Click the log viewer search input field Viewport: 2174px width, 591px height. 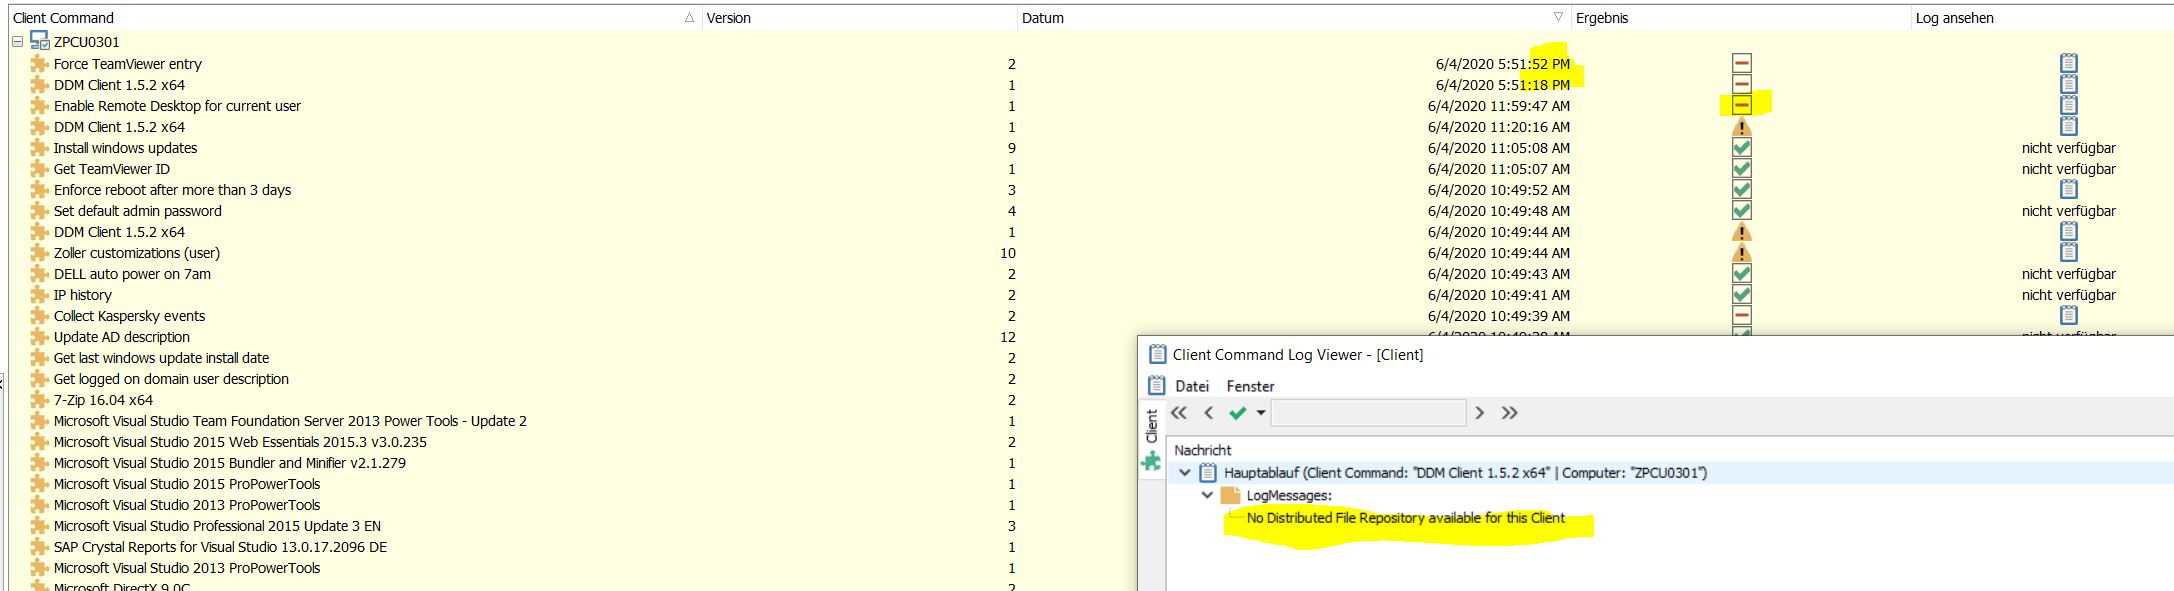[1367, 413]
